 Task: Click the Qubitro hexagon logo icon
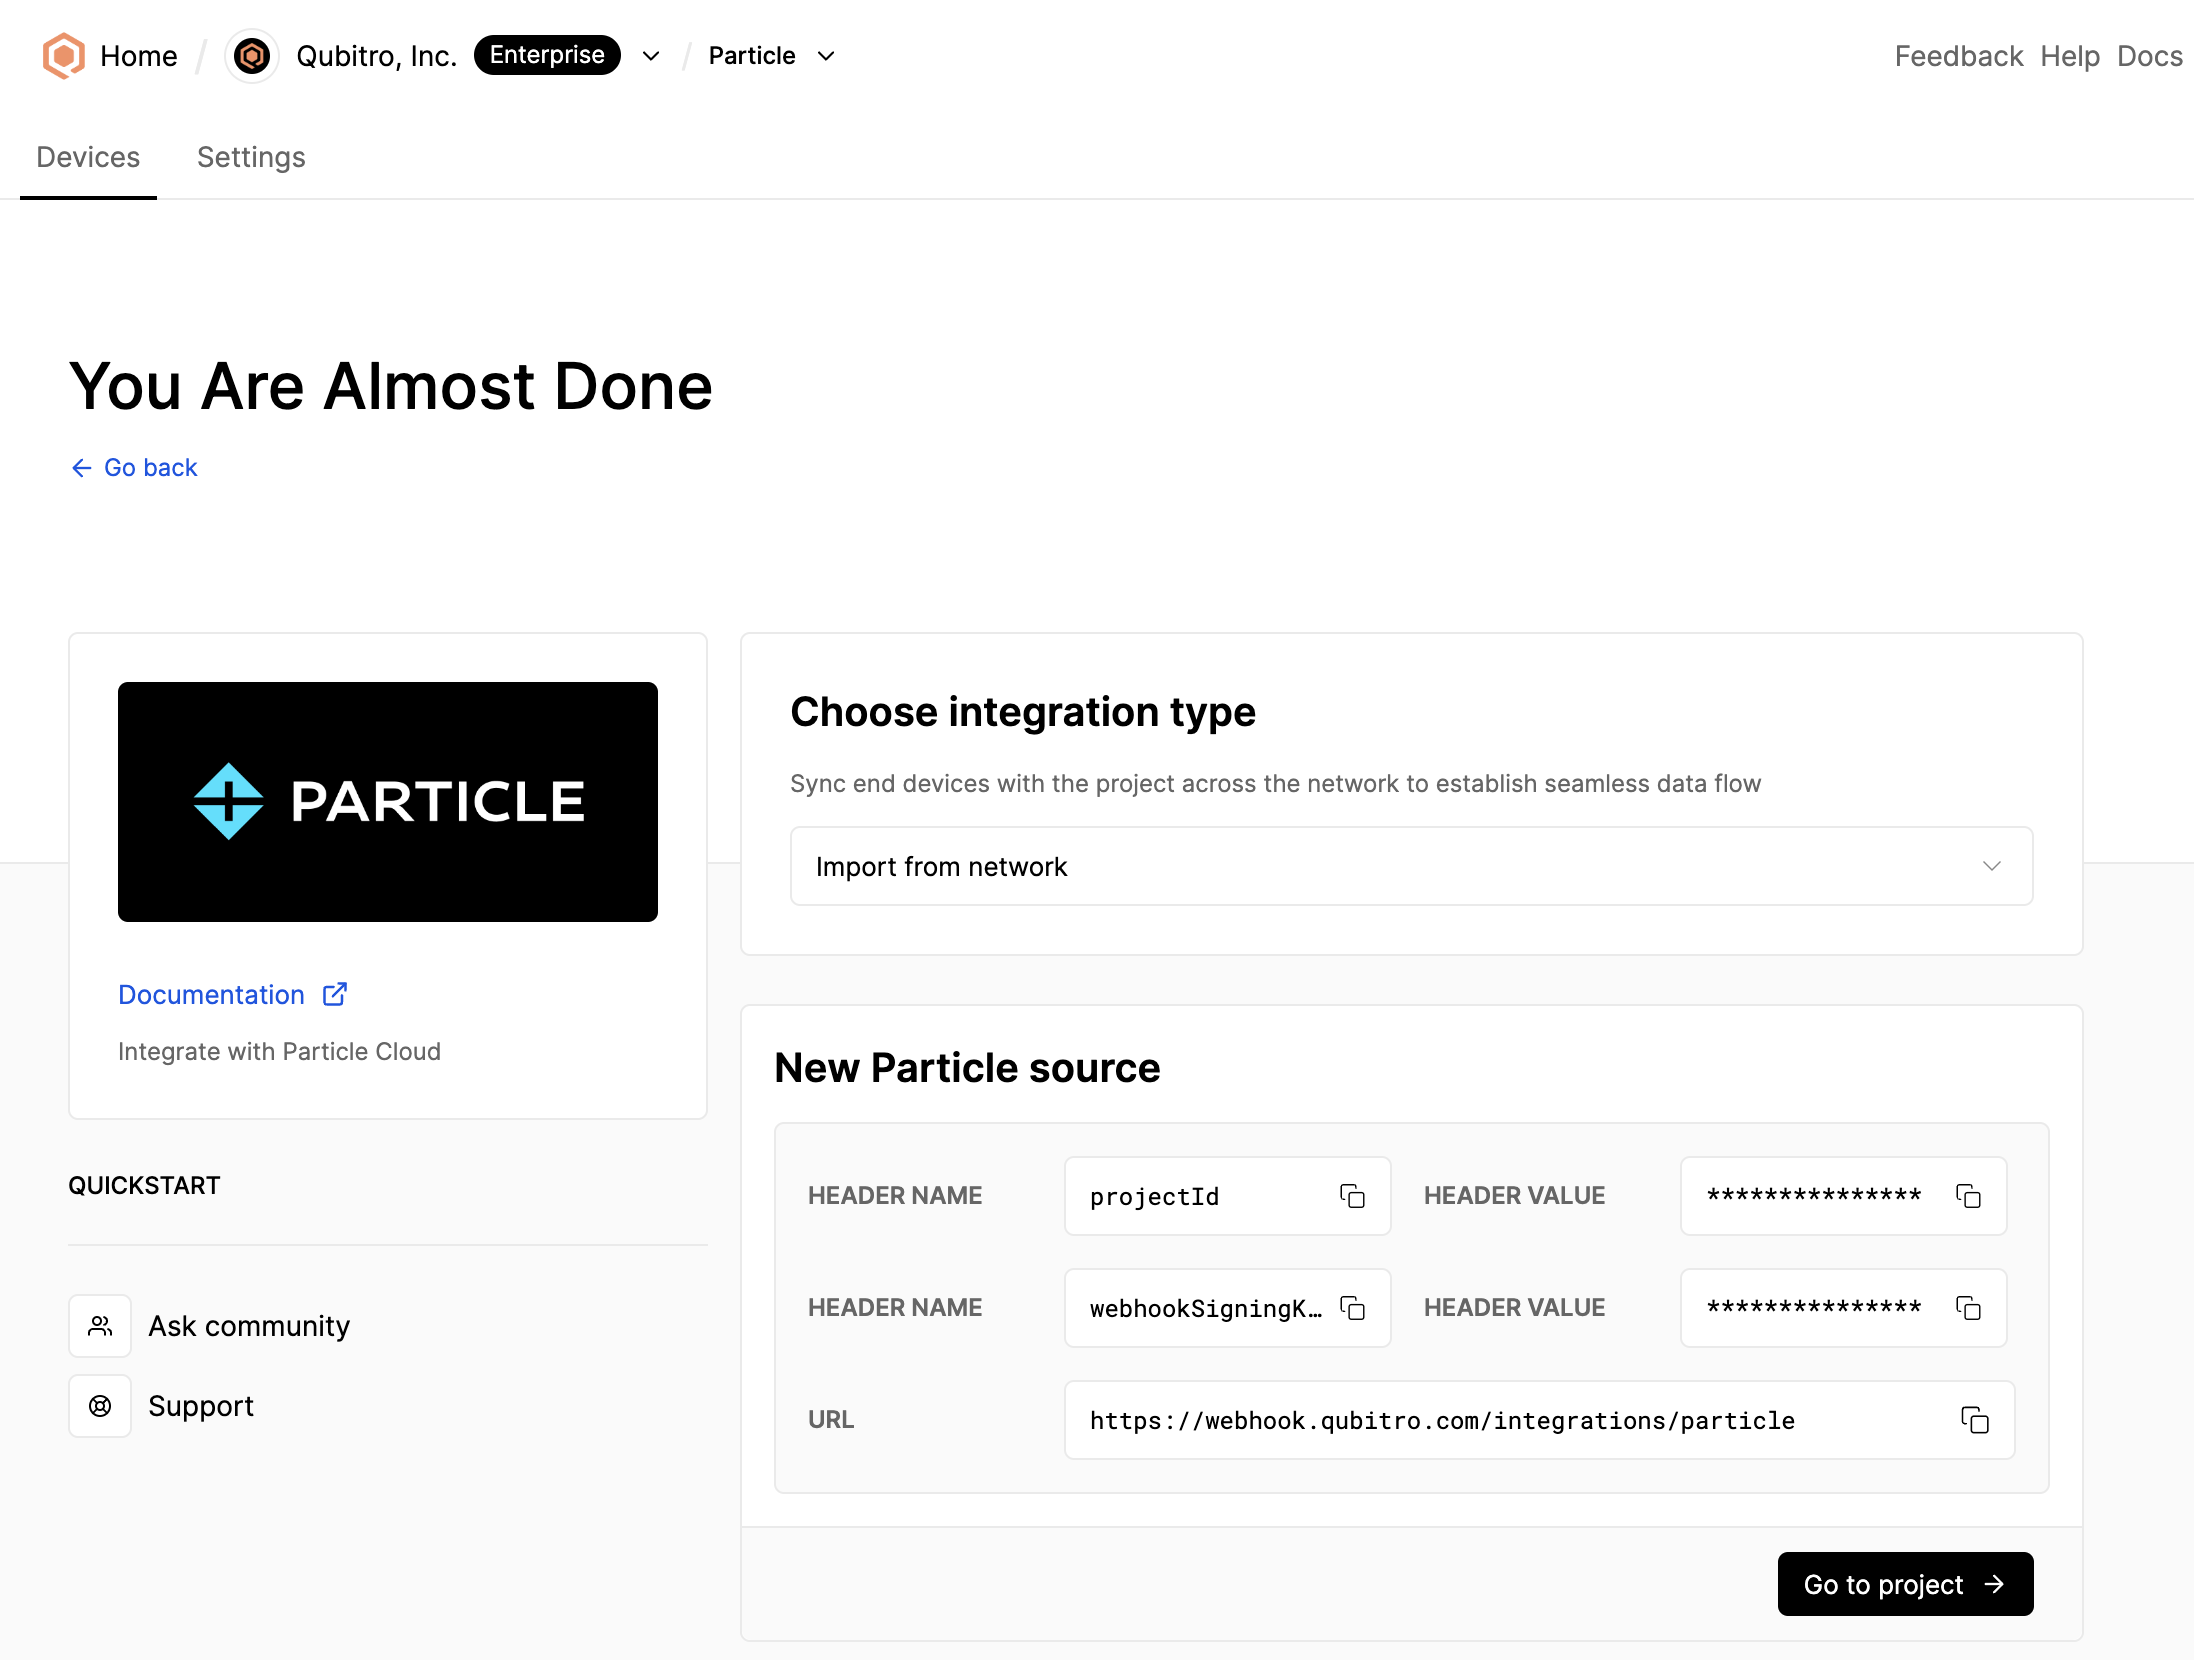point(63,55)
